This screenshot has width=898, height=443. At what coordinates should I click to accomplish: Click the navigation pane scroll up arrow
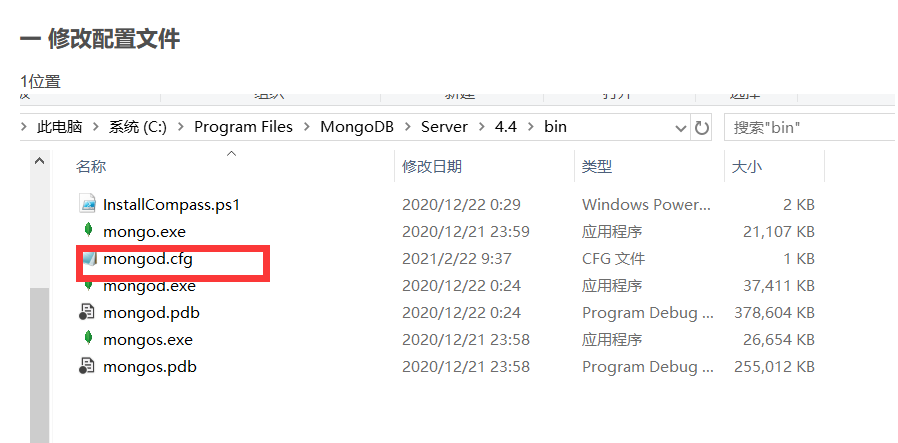[x=40, y=161]
